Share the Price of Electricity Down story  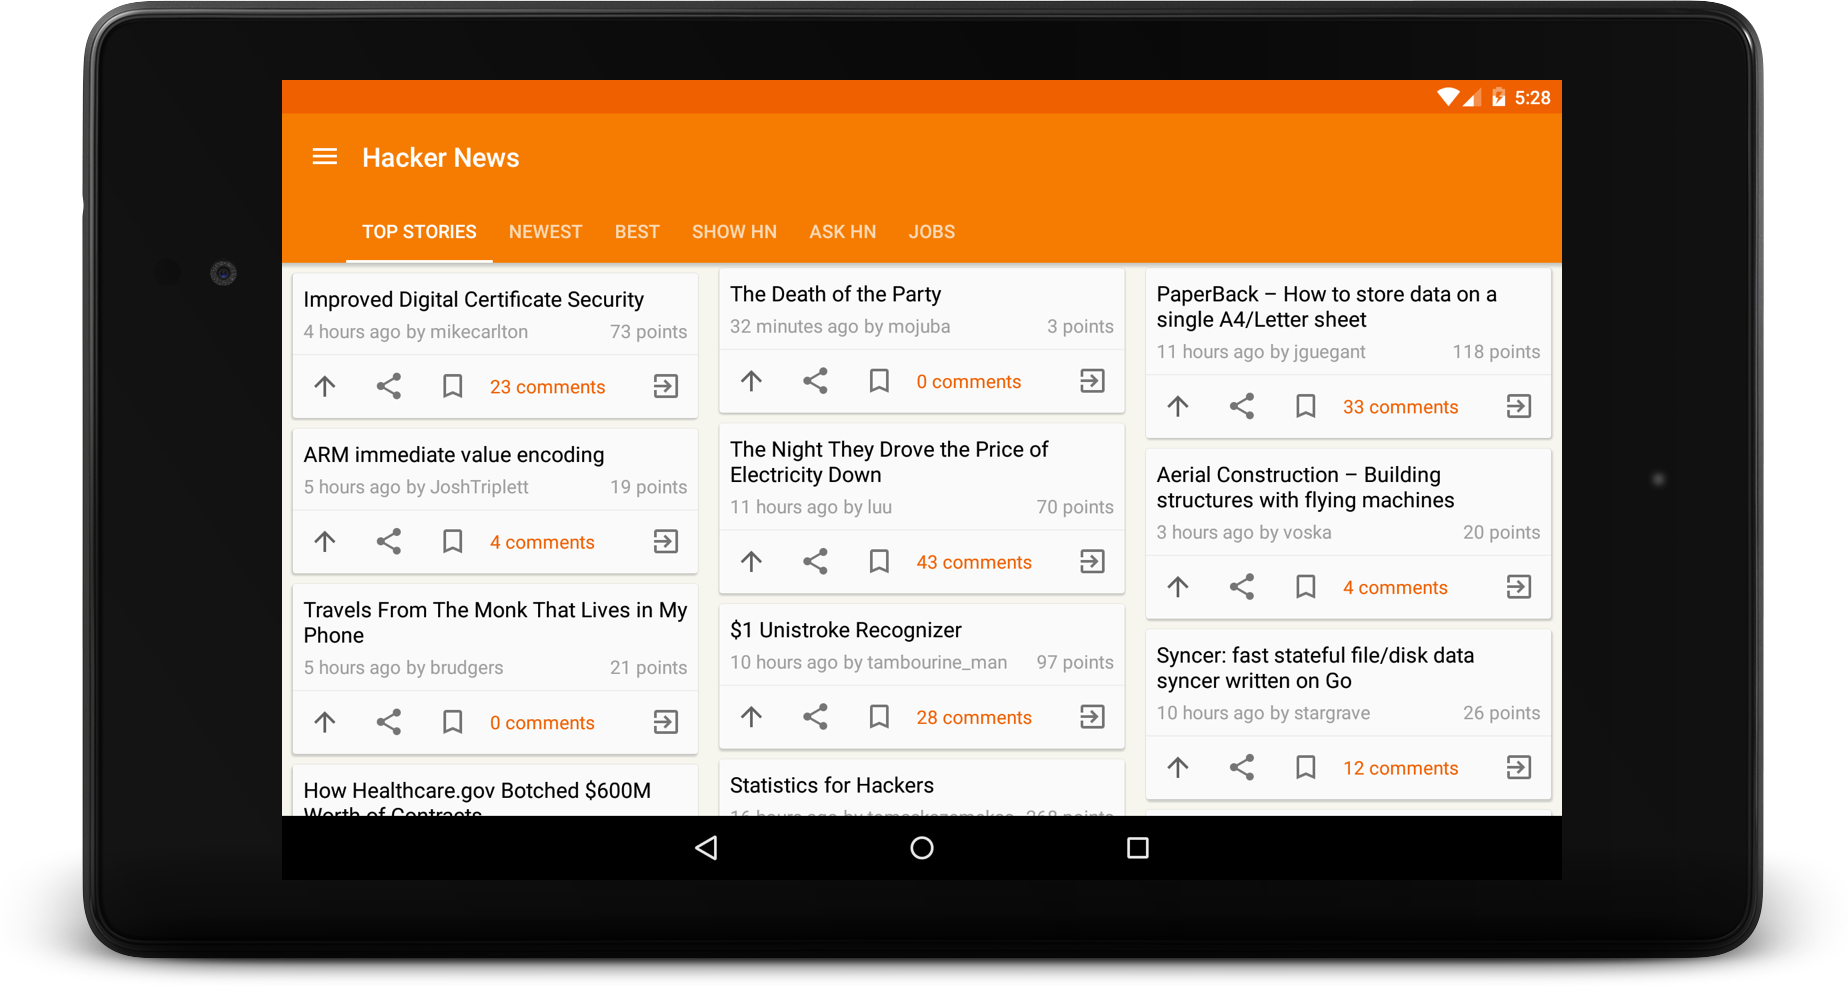pos(816,561)
